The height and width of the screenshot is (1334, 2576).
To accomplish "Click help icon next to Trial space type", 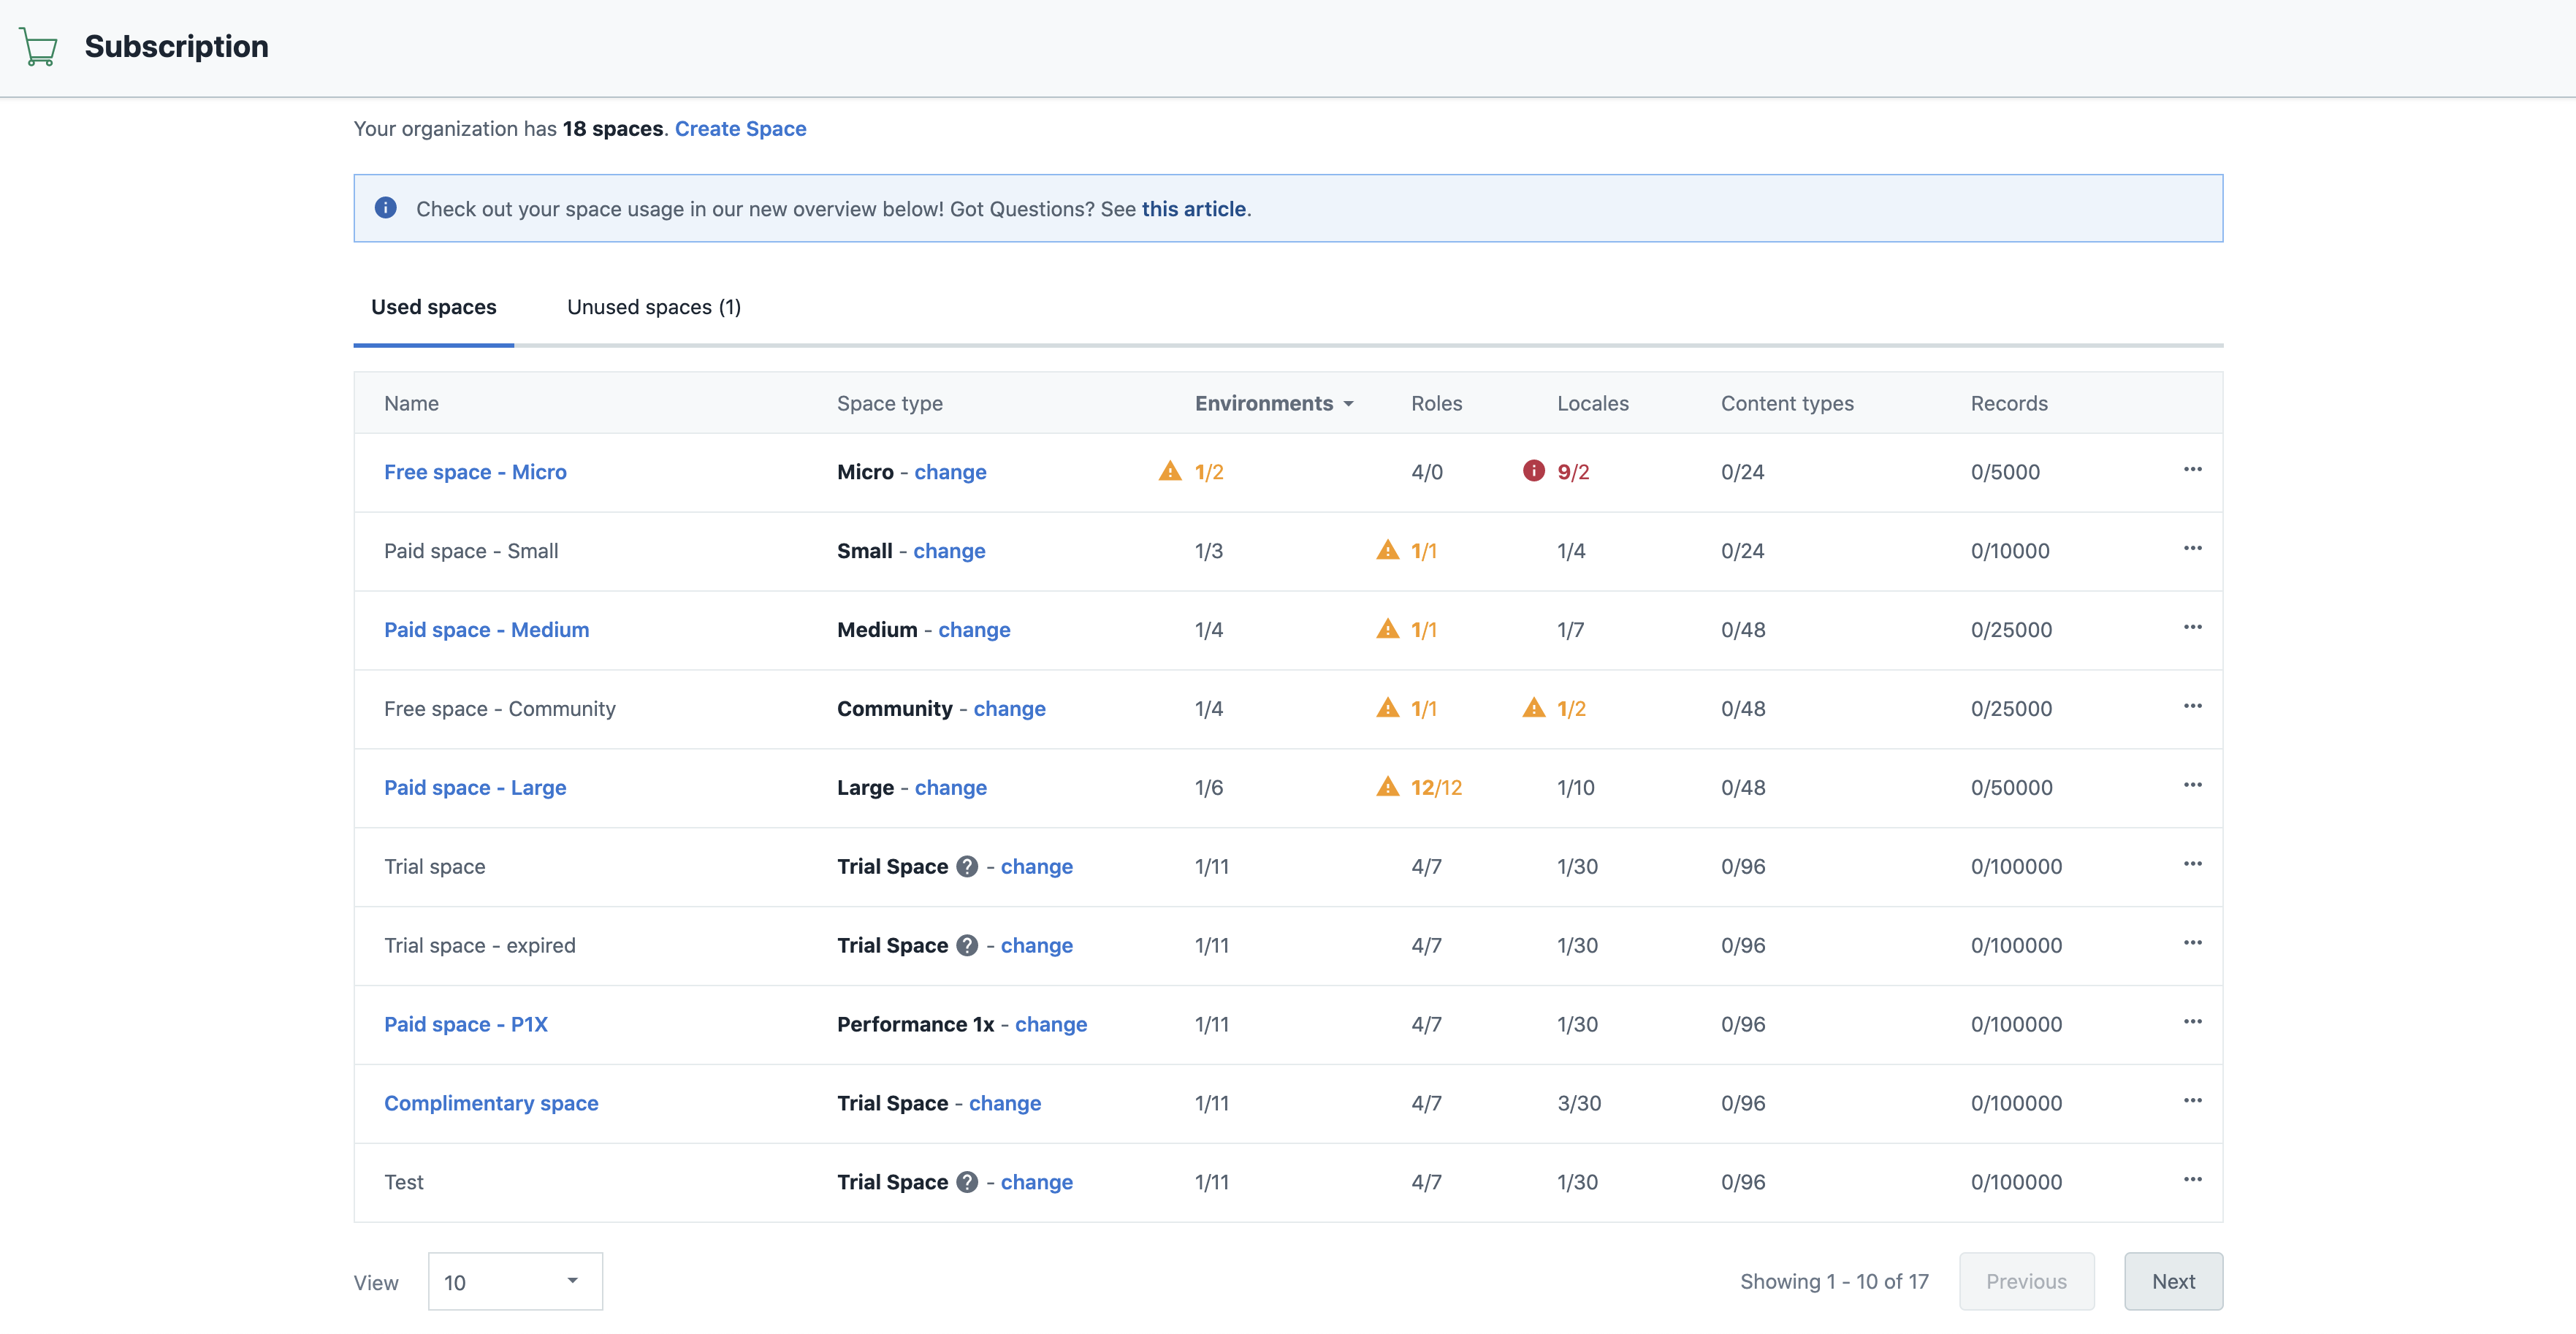I will (966, 866).
